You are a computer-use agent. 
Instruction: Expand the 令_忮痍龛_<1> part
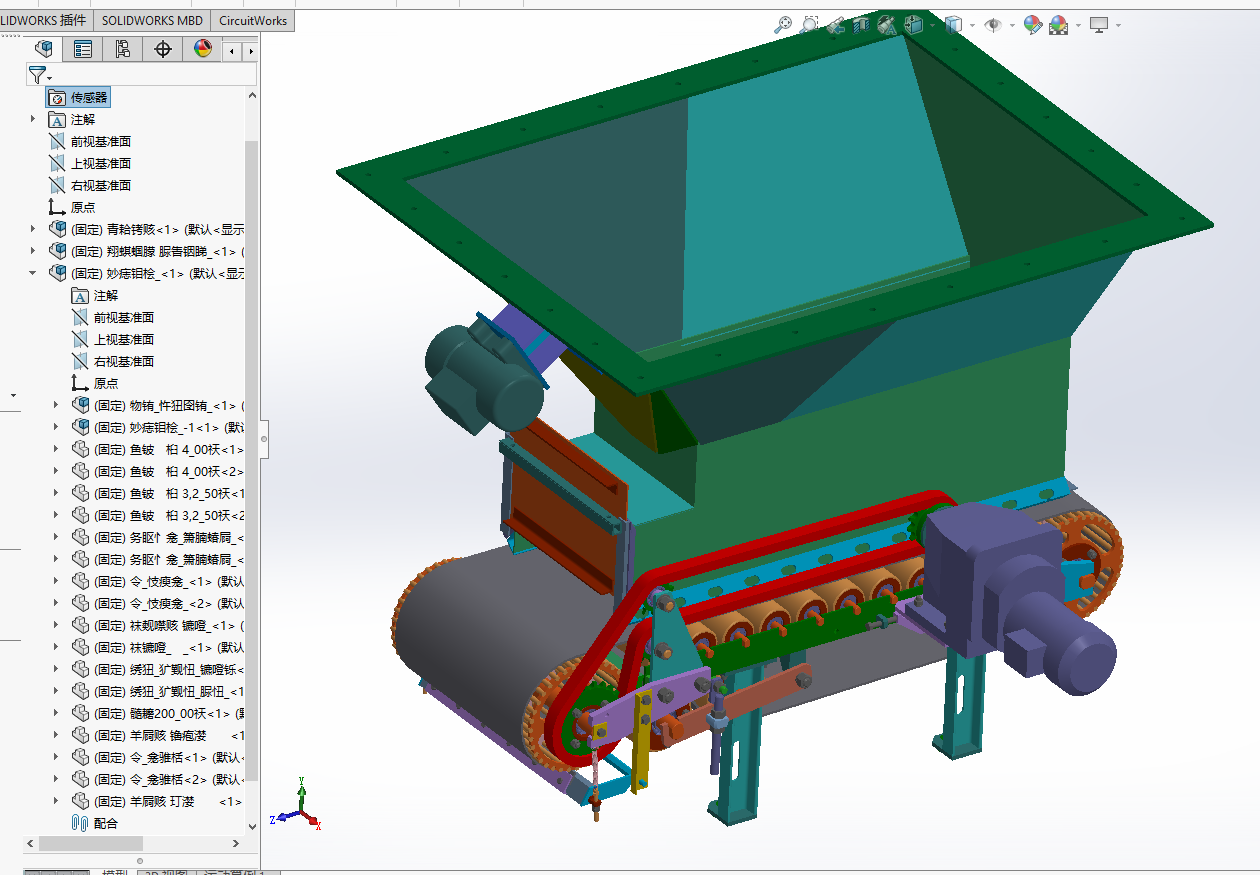pyautogui.click(x=56, y=581)
